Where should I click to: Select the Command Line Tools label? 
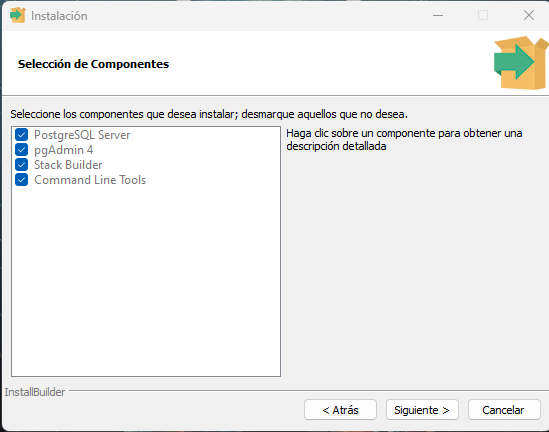[x=90, y=180]
